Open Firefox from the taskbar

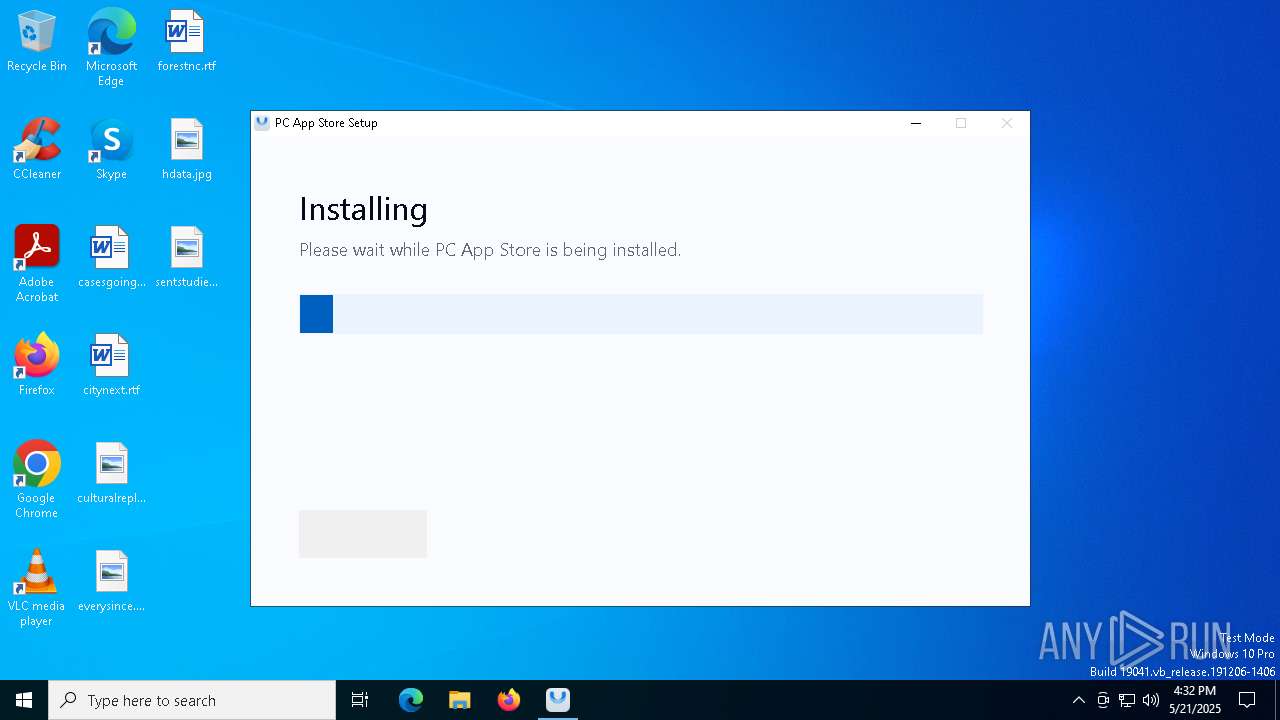(x=509, y=700)
